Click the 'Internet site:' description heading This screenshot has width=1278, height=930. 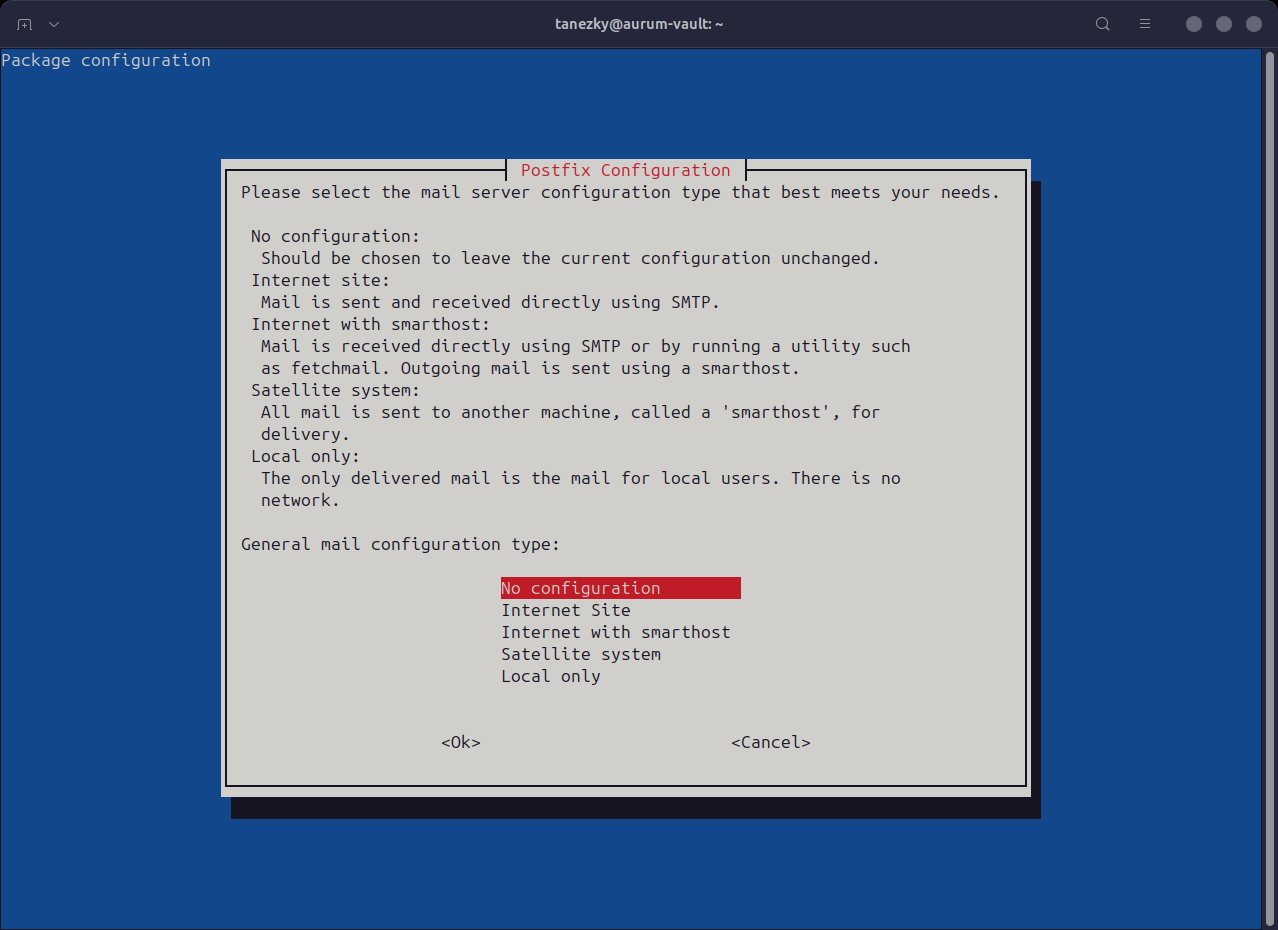coord(321,280)
